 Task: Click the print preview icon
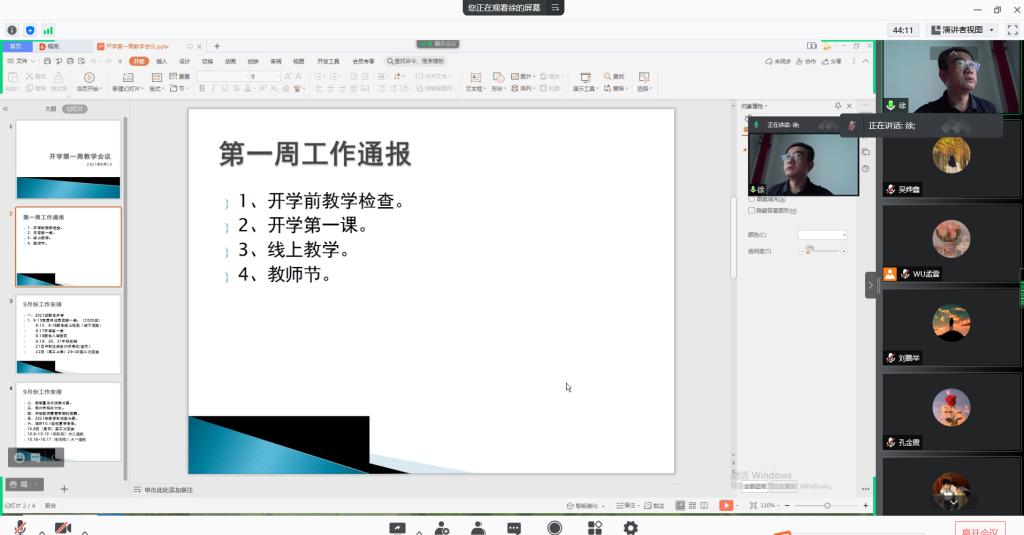(82, 61)
